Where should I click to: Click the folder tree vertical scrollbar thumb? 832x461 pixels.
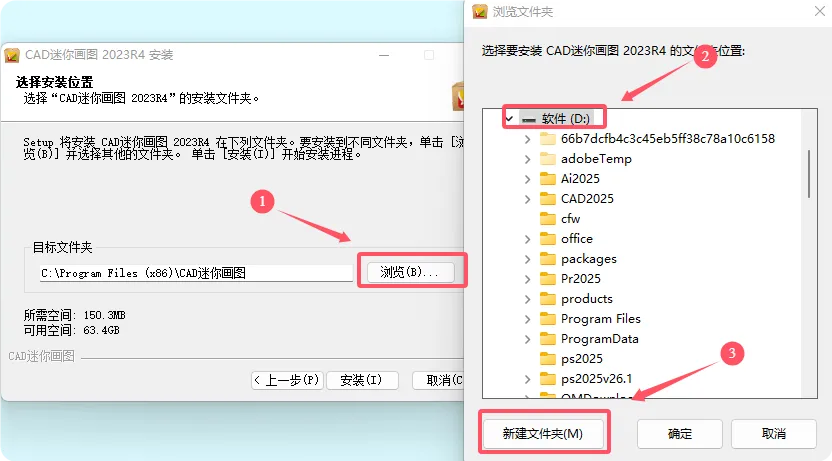[x=809, y=173]
